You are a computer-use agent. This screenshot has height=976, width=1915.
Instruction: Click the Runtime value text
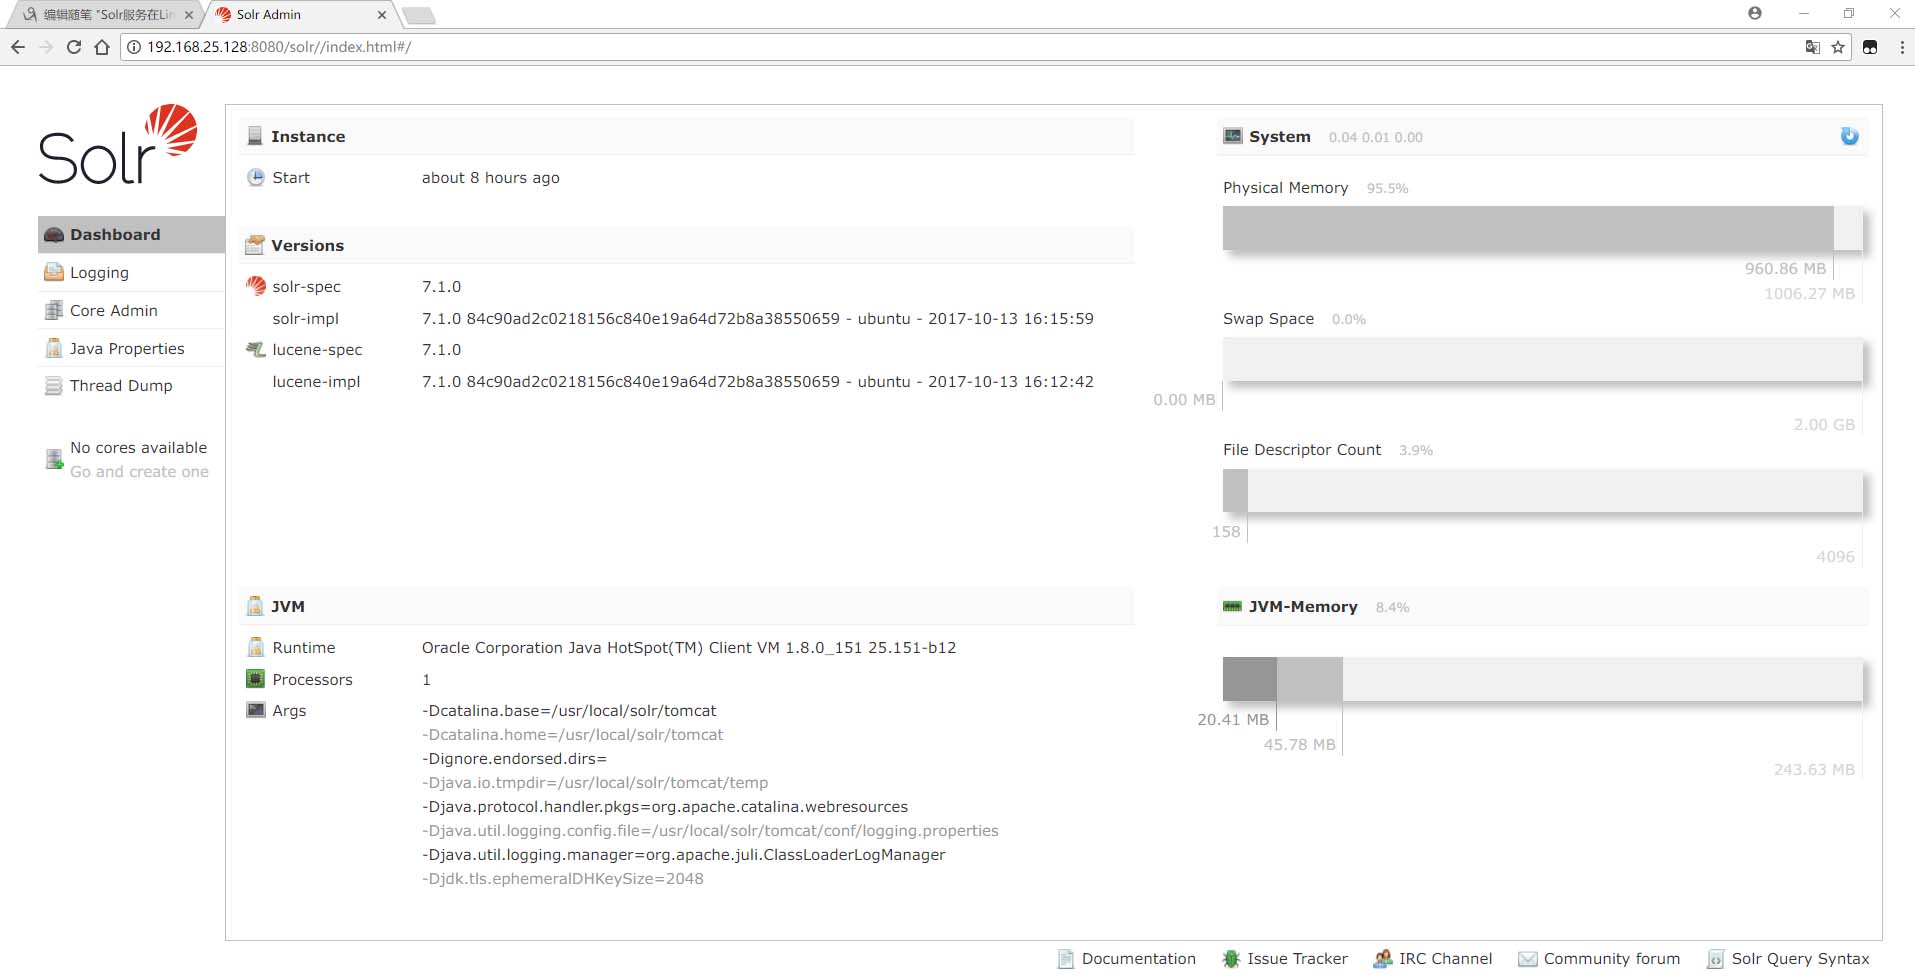tap(689, 648)
